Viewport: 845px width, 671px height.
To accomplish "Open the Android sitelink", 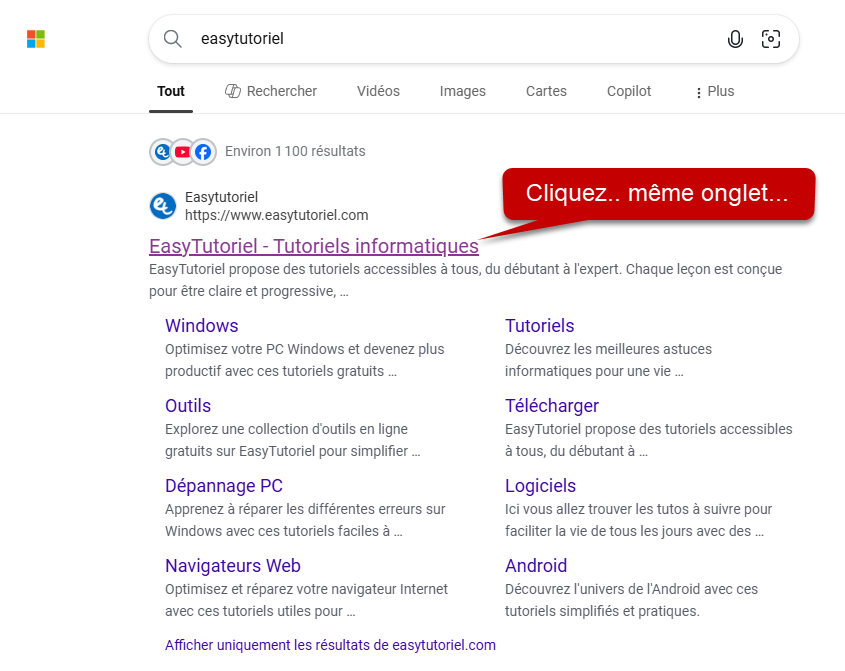I will 536,565.
